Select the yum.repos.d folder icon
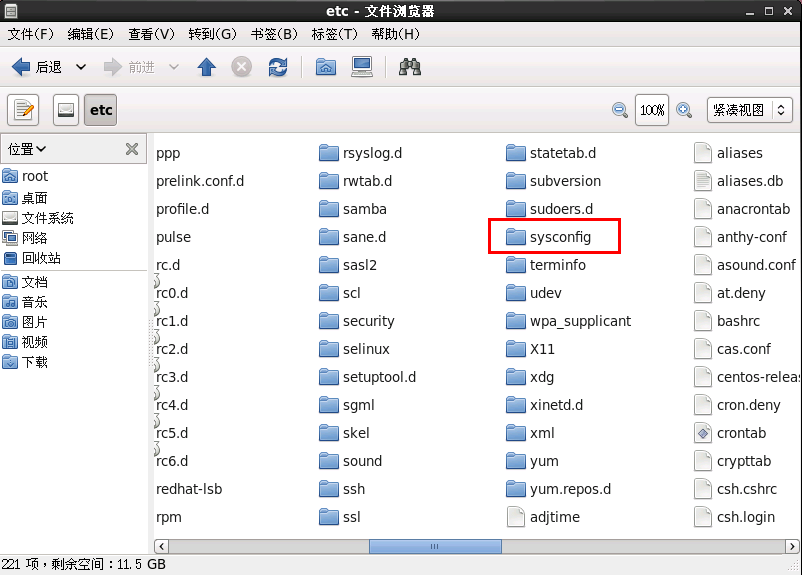Viewport: 802px width, 575px height. point(516,489)
